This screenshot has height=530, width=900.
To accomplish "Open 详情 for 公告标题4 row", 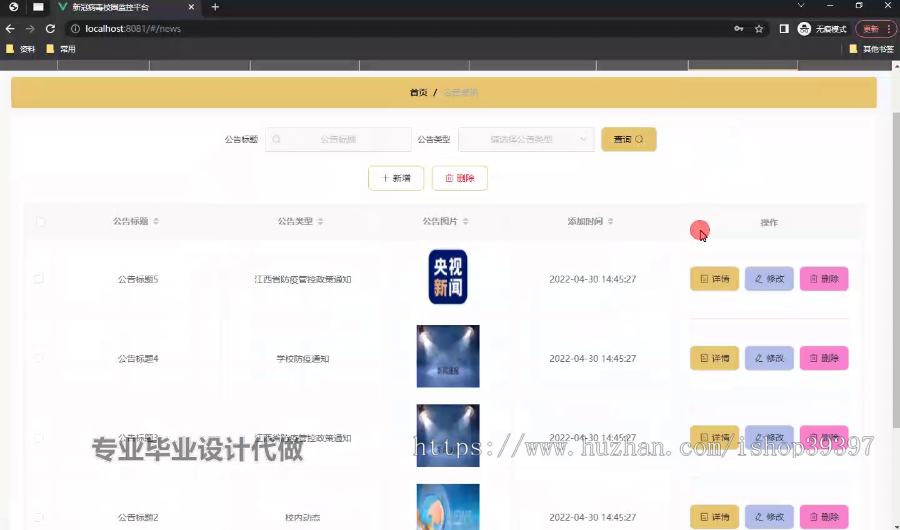I will point(715,358).
